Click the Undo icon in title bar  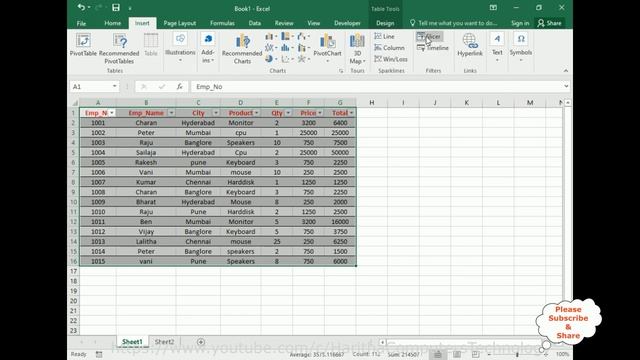(x=81, y=7)
